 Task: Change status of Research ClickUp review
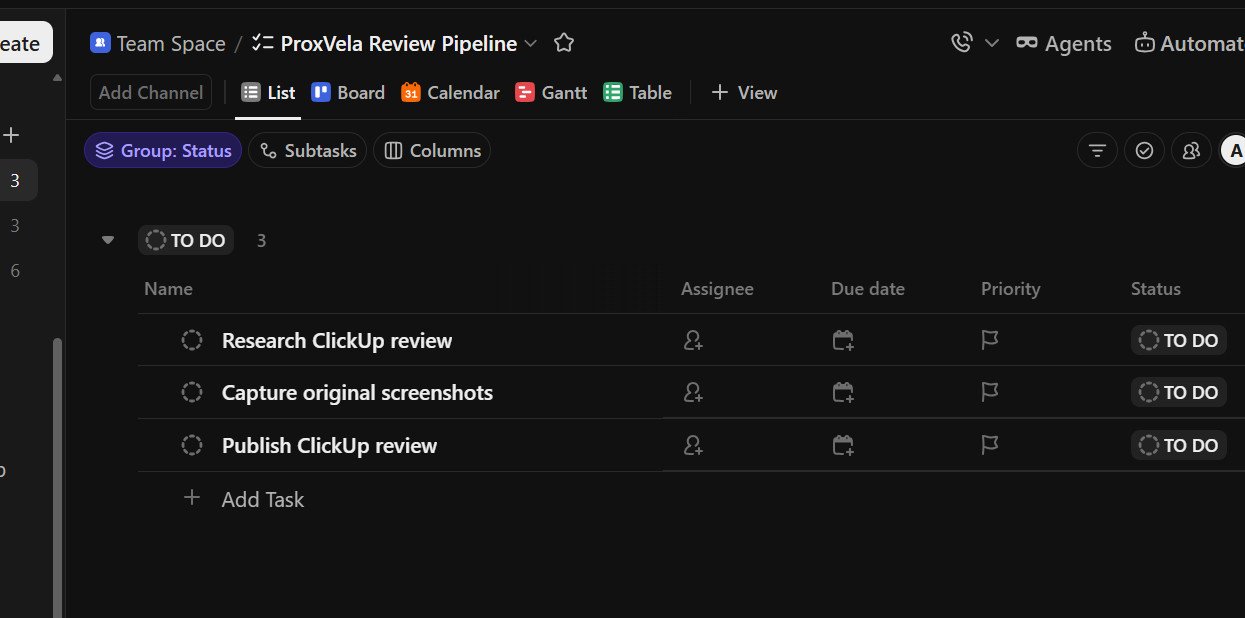(x=1179, y=340)
